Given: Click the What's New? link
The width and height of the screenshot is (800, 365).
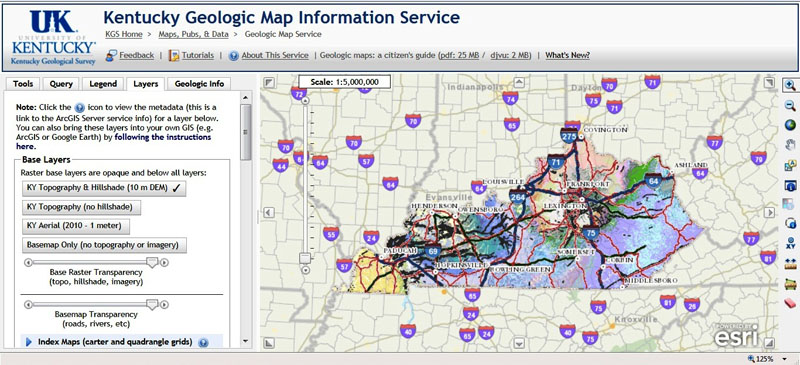Looking at the screenshot, I should pos(567,55).
